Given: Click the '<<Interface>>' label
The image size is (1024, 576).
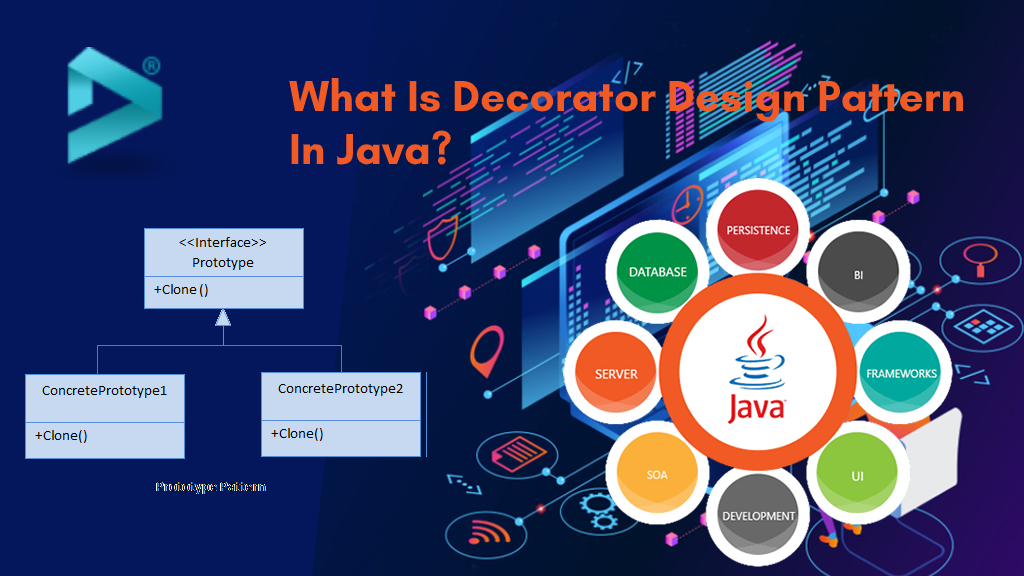Looking at the screenshot, I should [223, 242].
